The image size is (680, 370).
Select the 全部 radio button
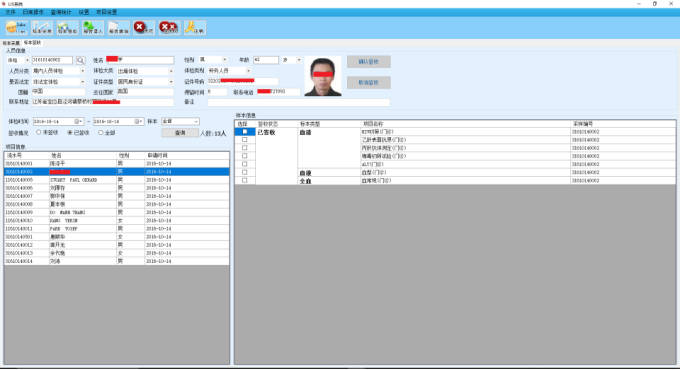(x=101, y=132)
